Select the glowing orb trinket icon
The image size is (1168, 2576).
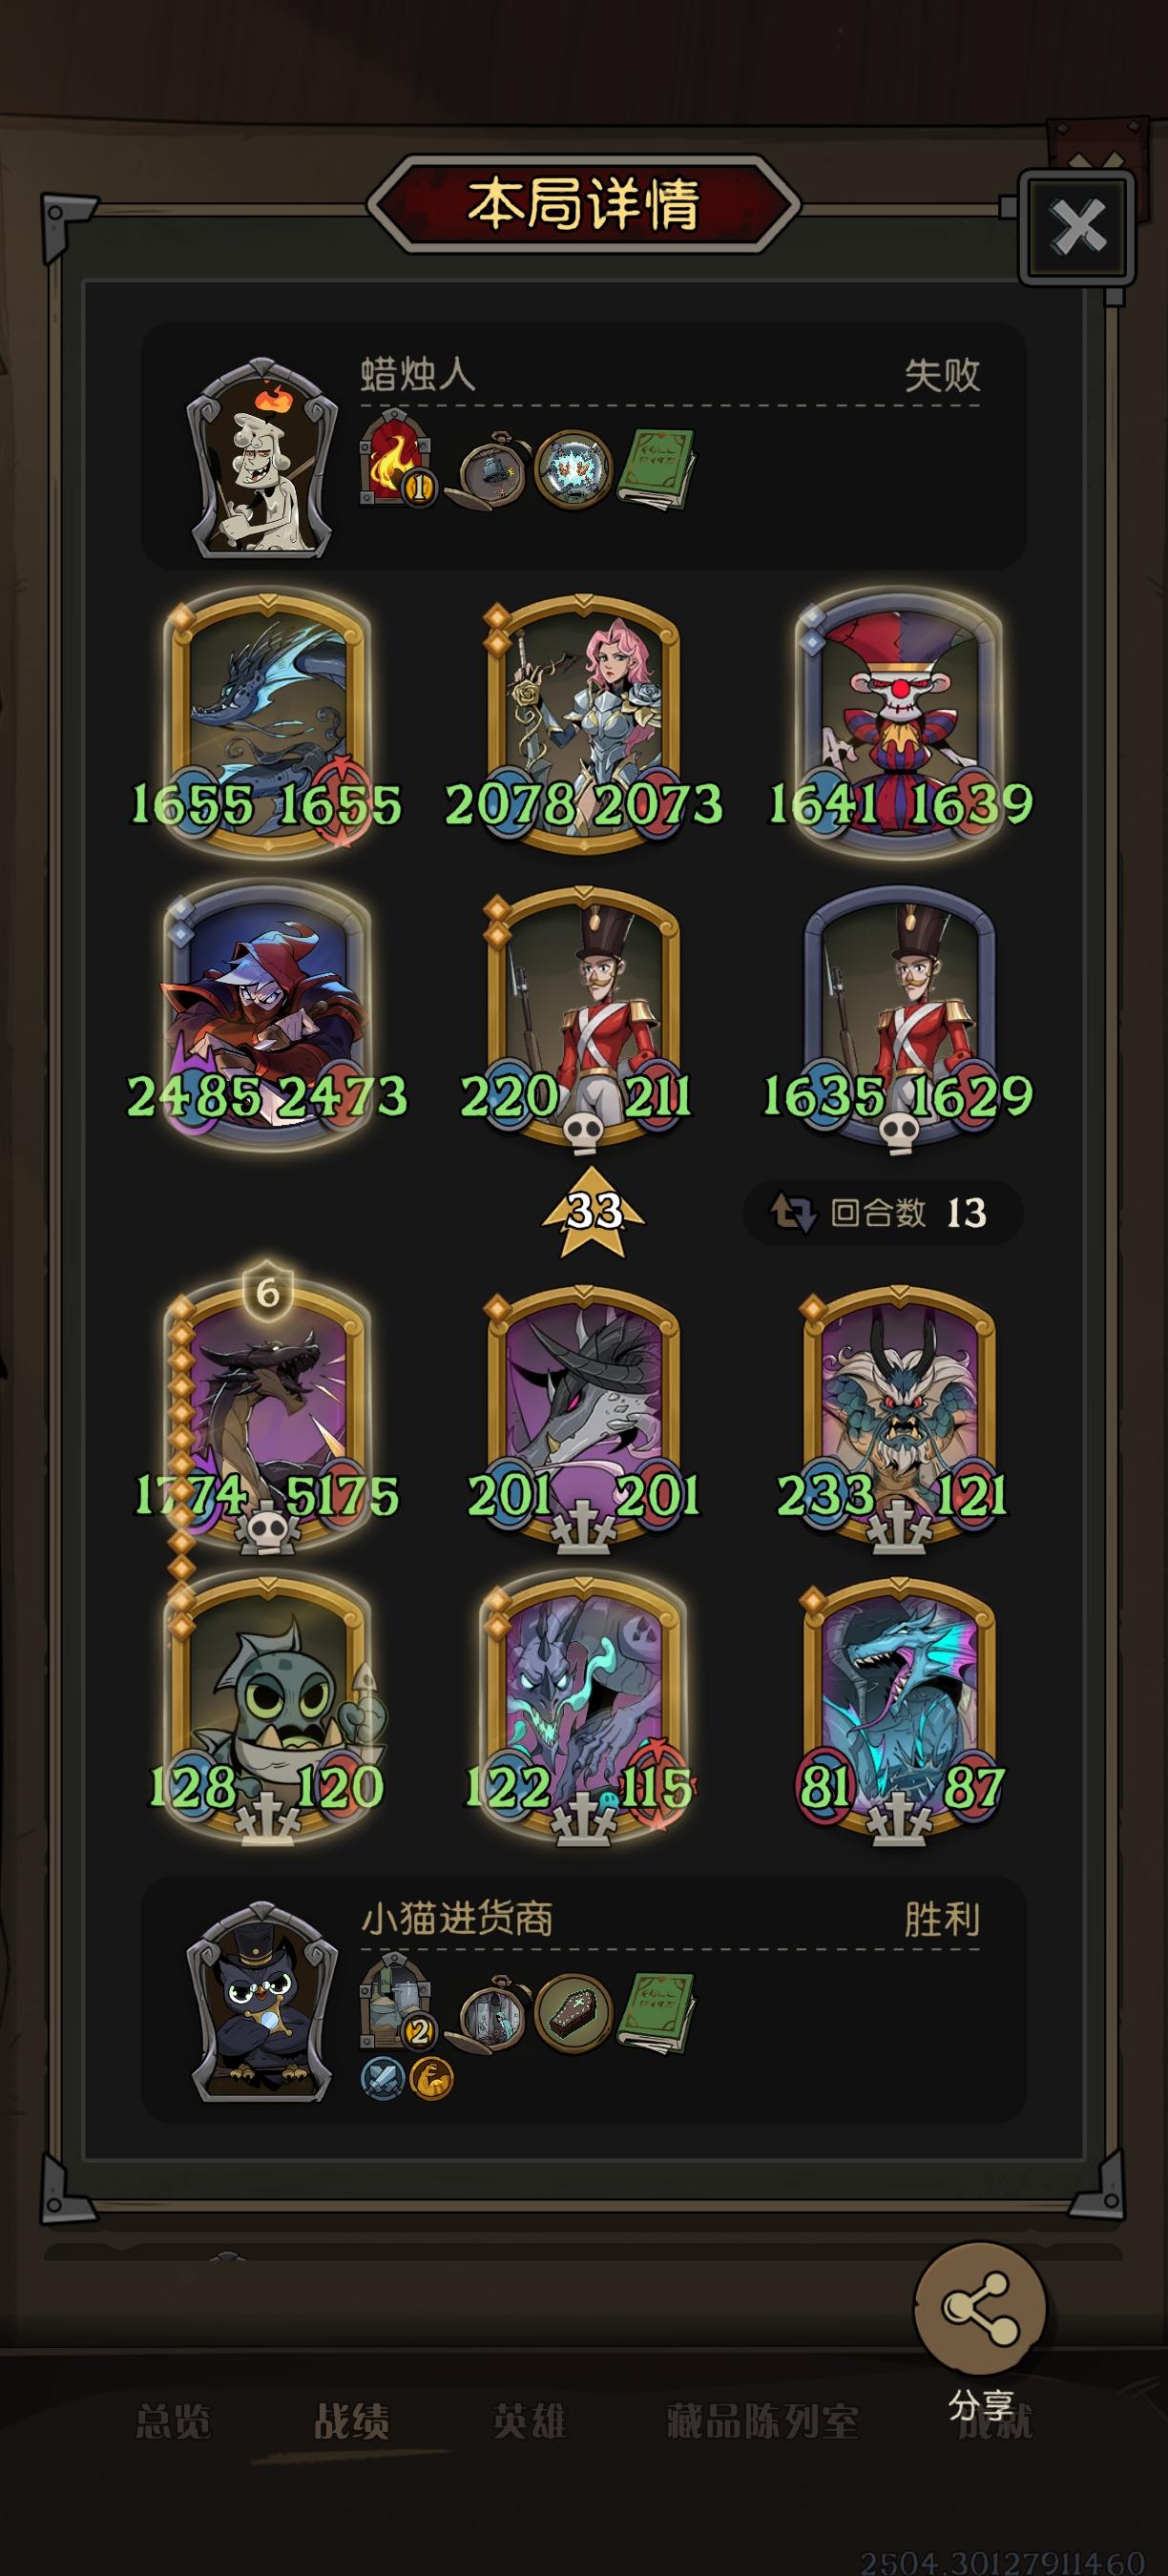(x=573, y=468)
